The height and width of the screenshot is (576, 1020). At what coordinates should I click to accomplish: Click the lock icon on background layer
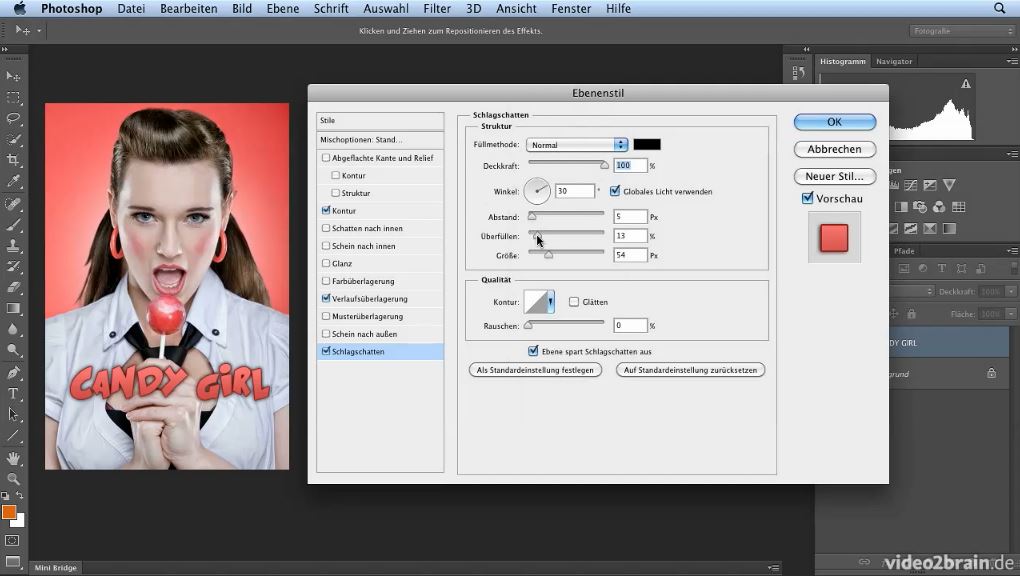coord(991,374)
